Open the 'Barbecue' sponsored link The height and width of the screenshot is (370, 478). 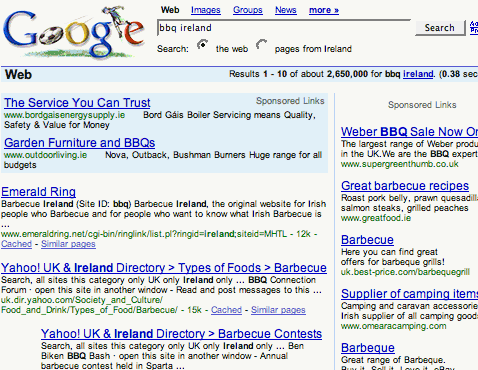367,240
